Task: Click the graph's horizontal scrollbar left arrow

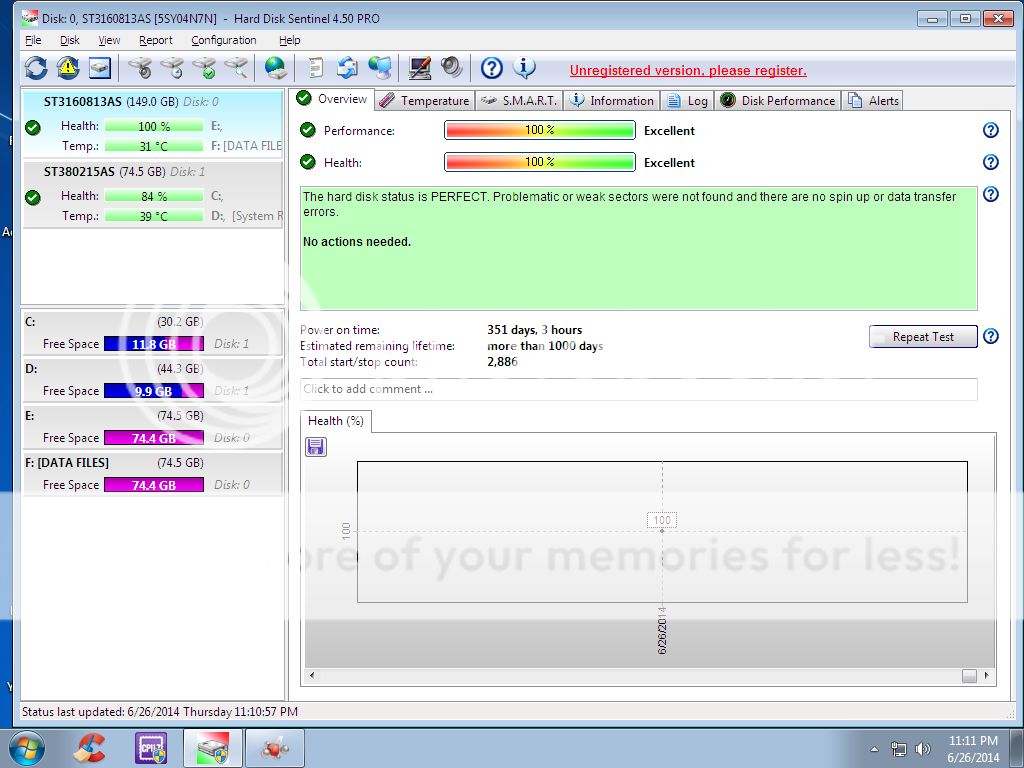Action: pyautogui.click(x=311, y=676)
